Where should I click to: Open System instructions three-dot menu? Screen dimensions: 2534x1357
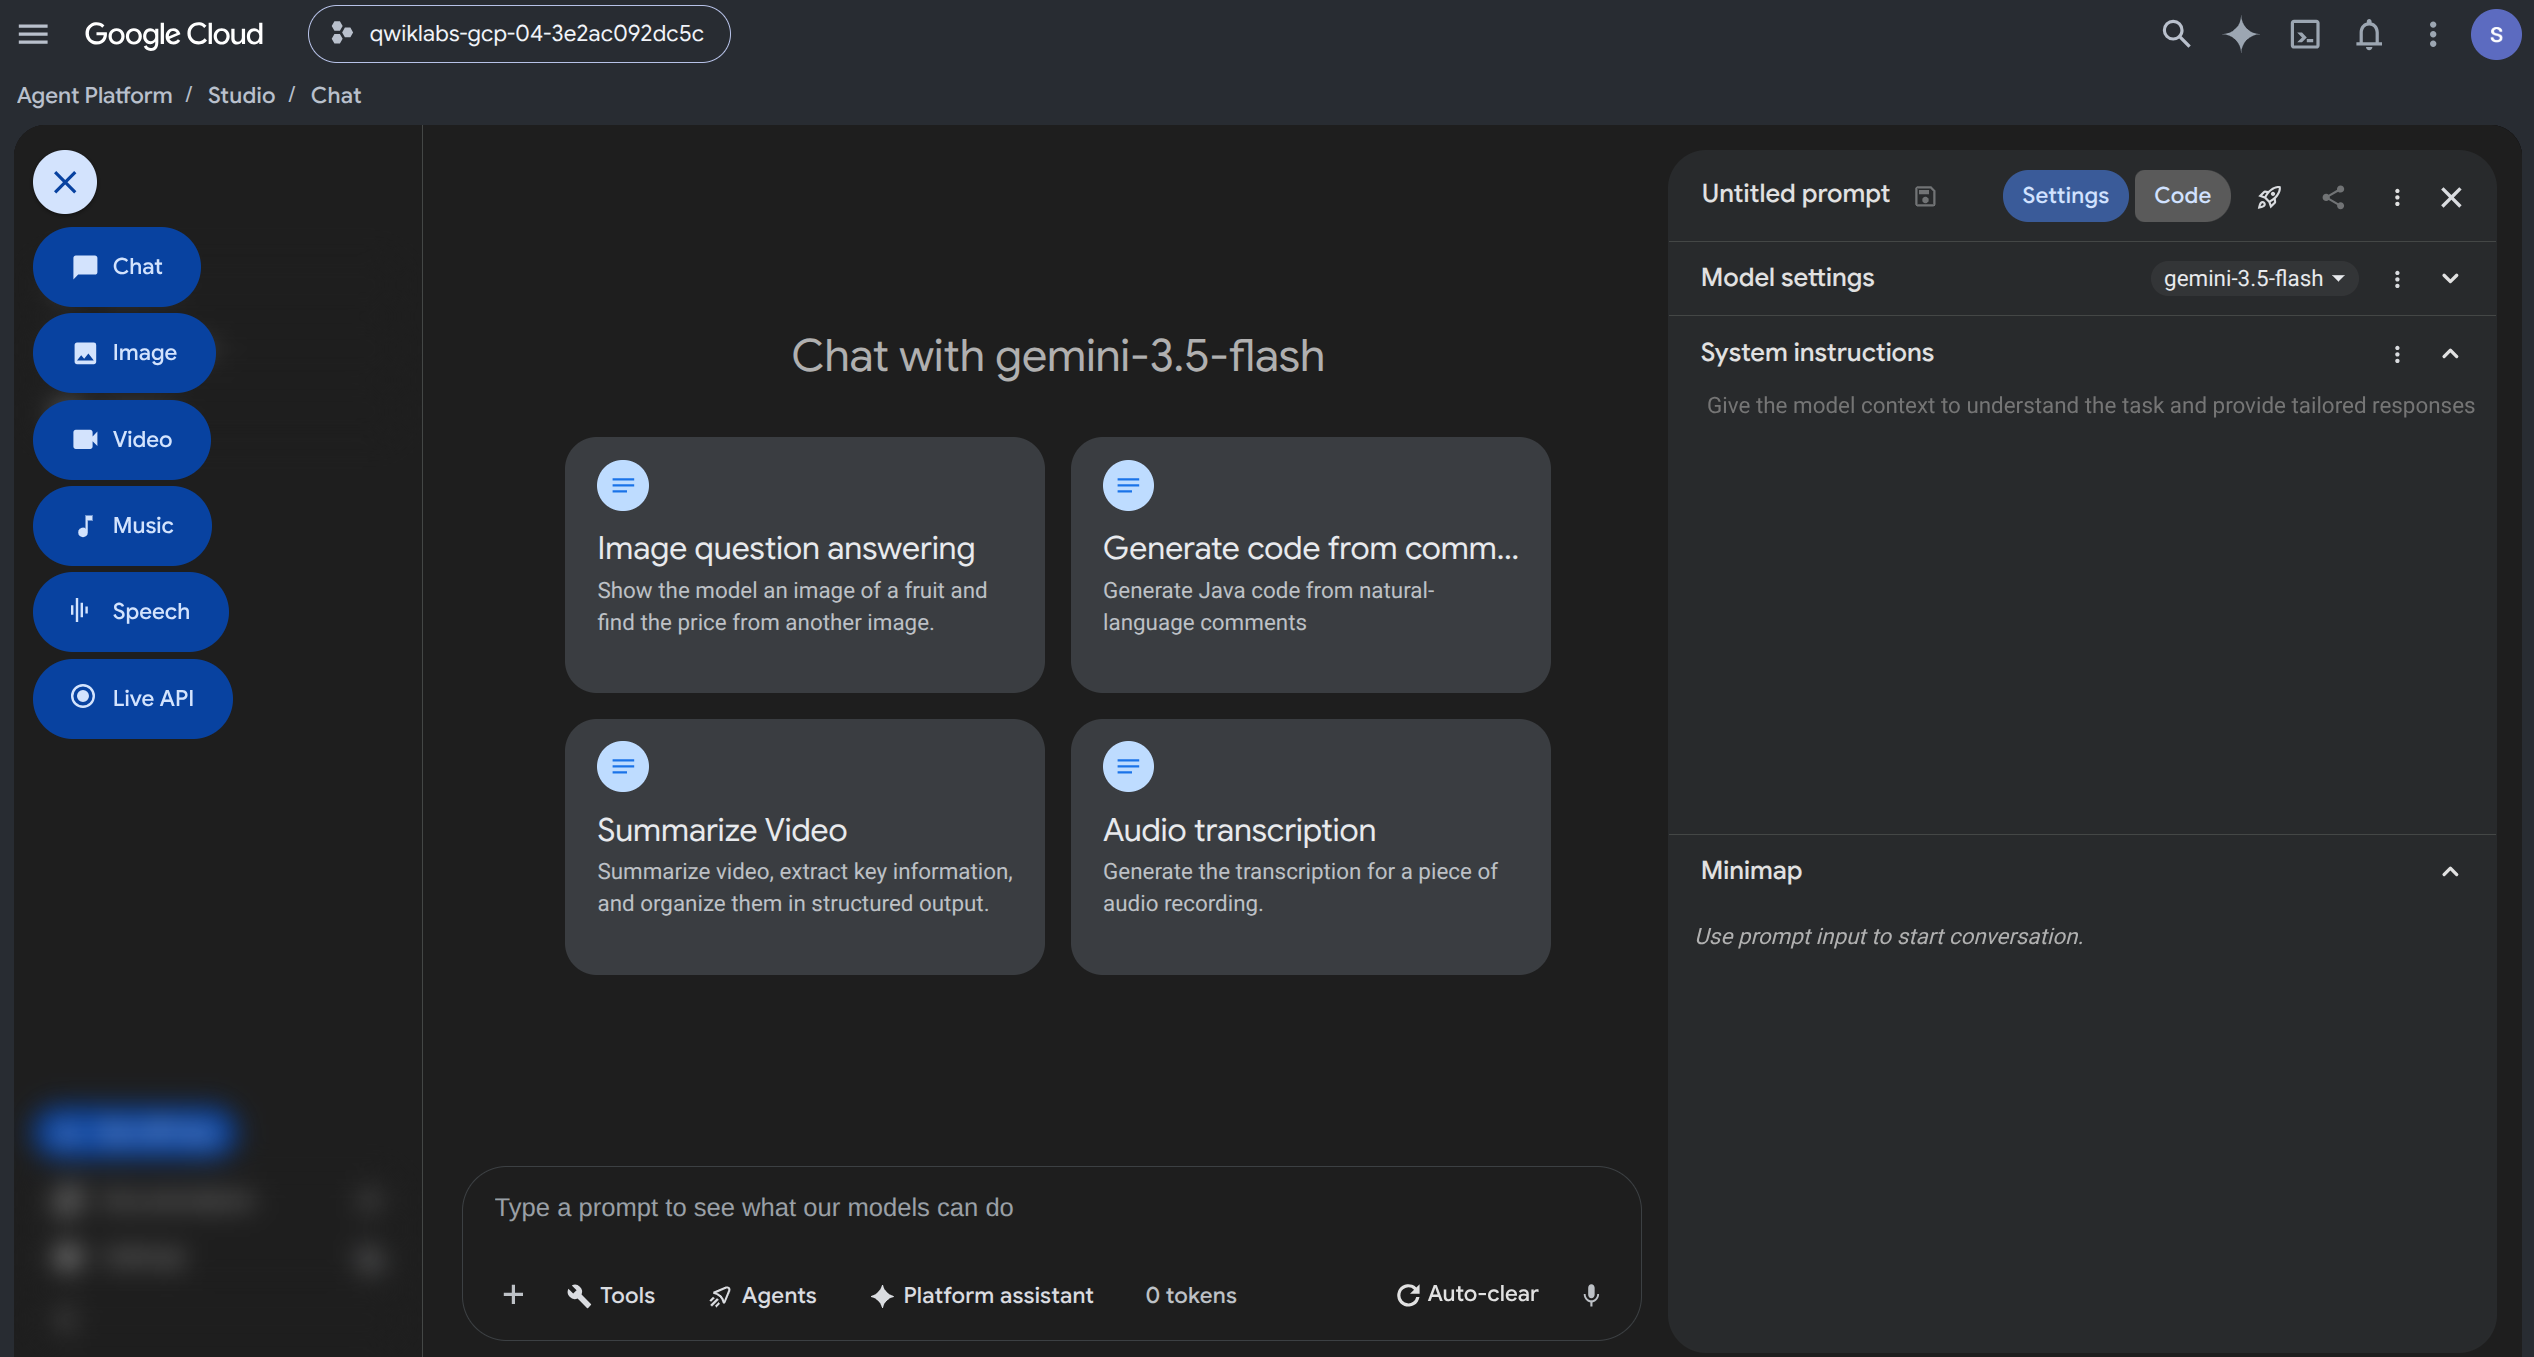(2397, 354)
